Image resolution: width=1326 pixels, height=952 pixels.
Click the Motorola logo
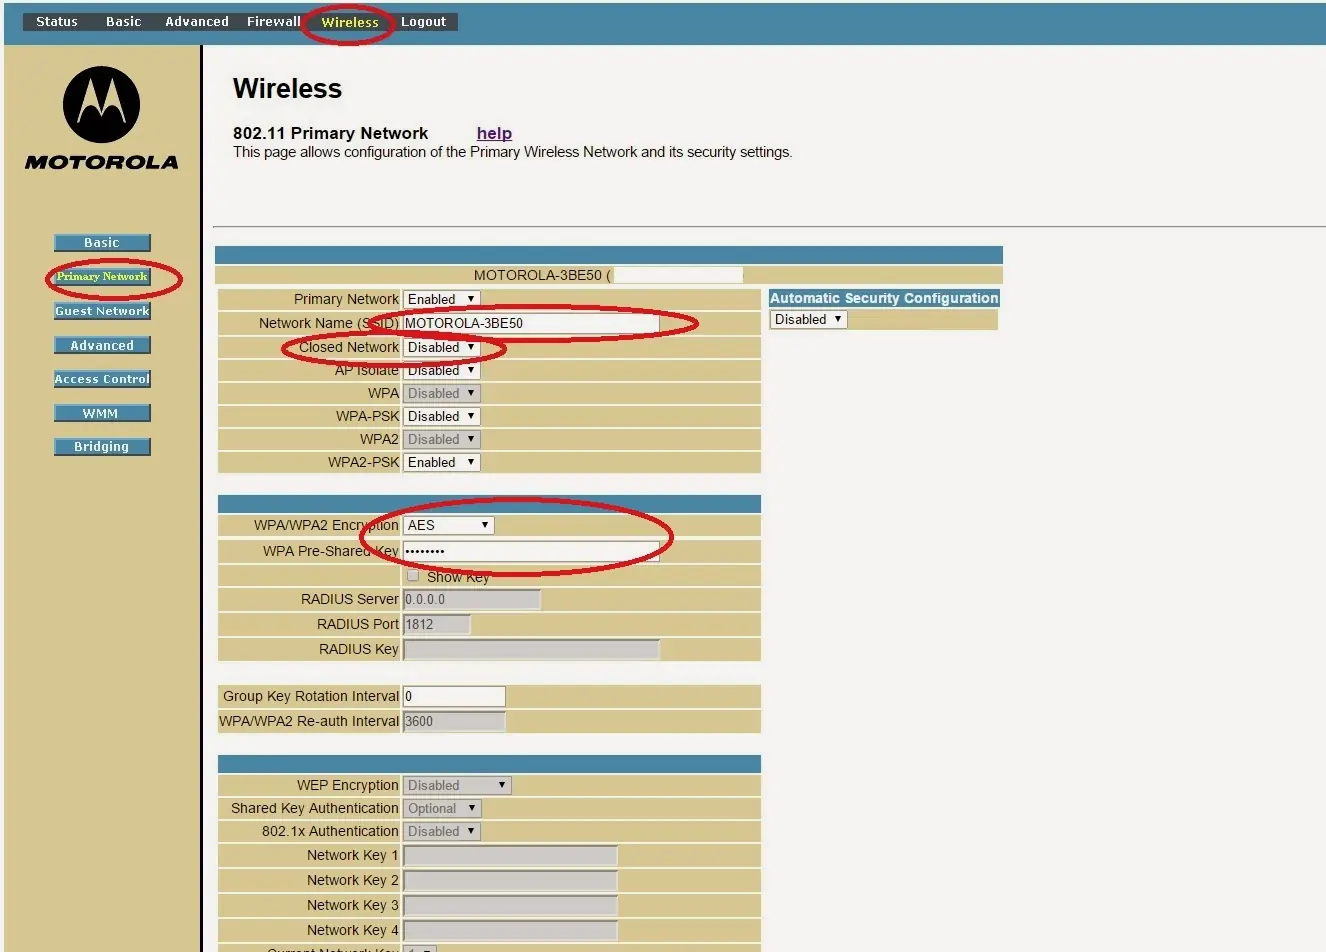coord(101,118)
